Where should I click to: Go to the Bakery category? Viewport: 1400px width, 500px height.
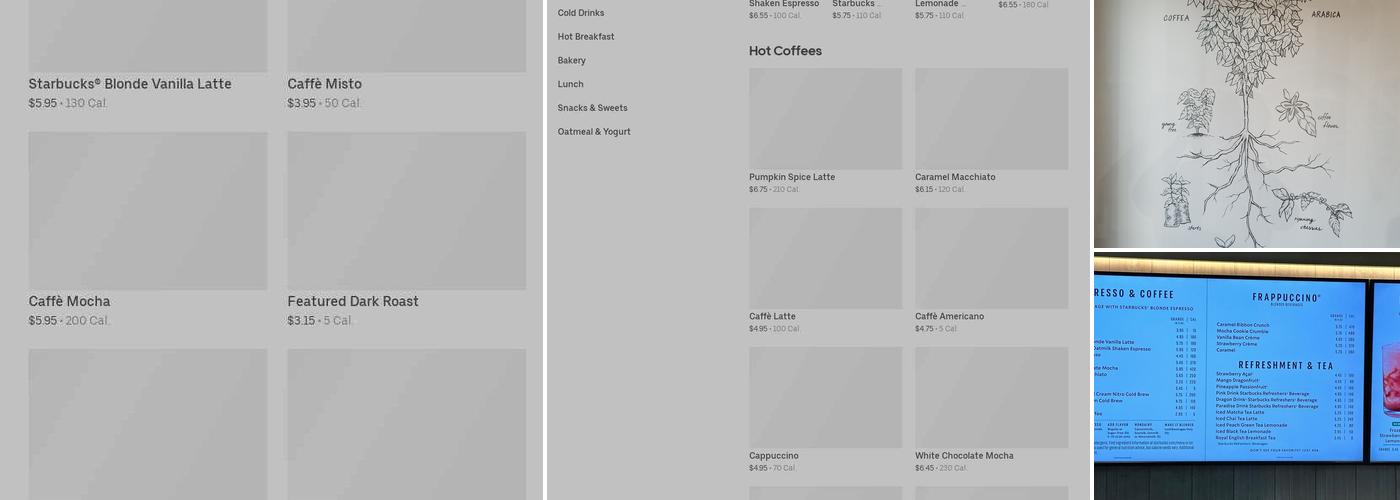coord(572,61)
